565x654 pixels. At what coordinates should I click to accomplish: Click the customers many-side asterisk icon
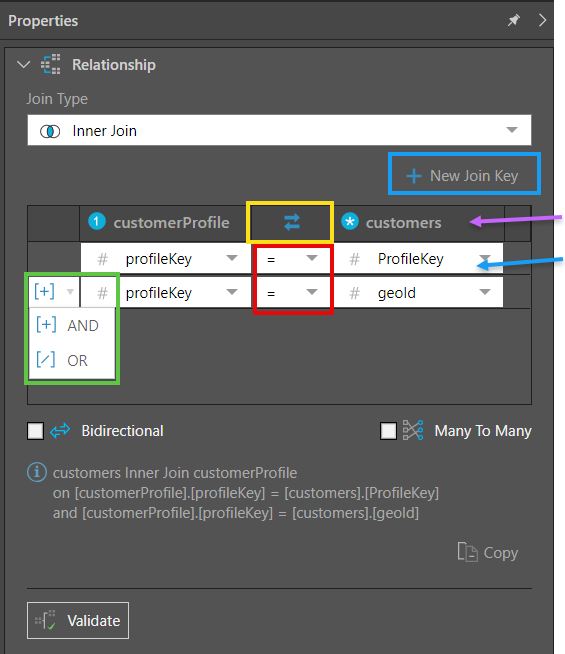350,221
